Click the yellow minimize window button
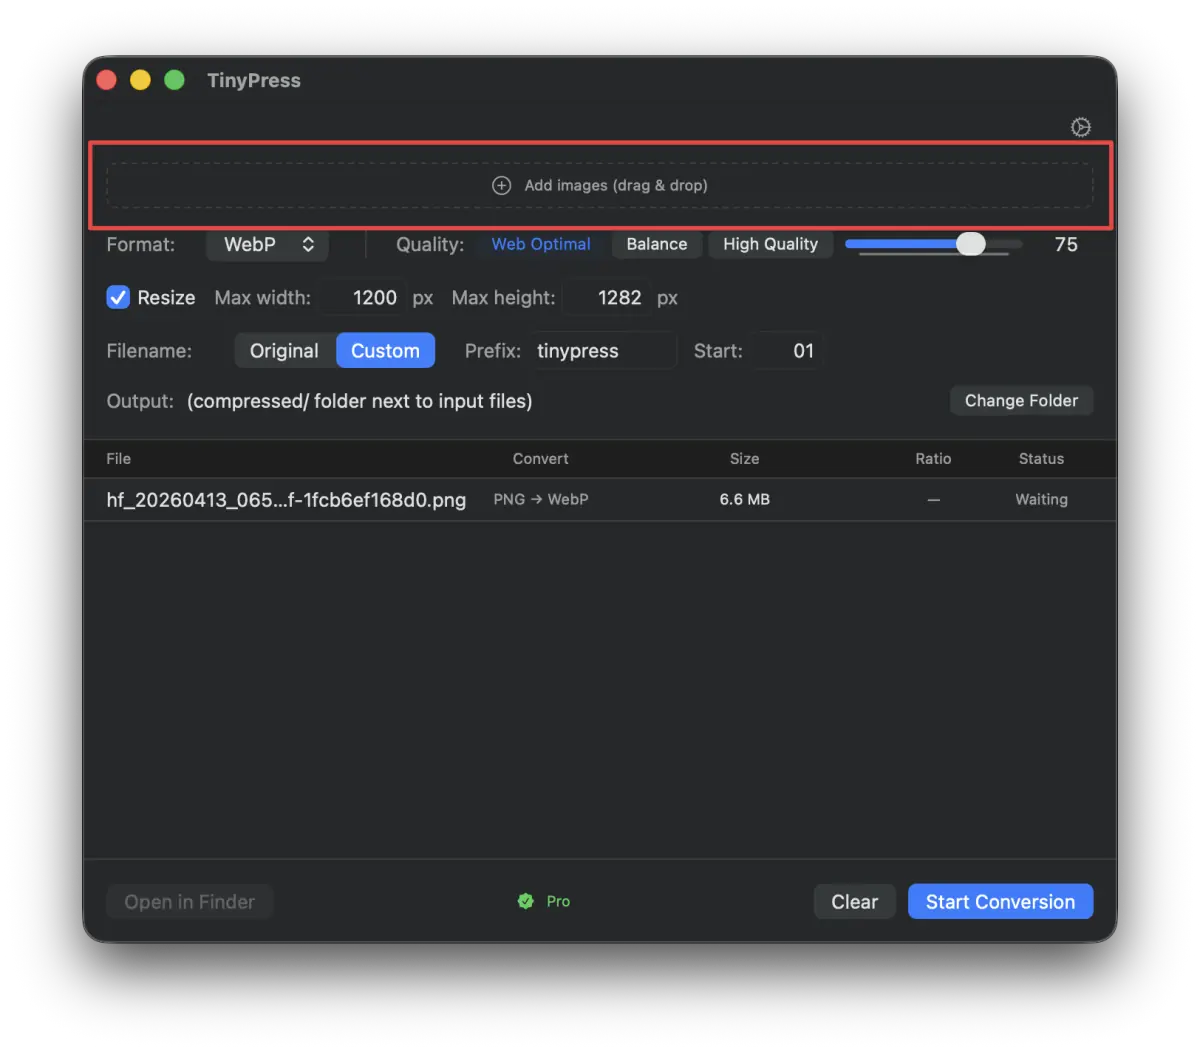Viewport: 1200px width, 1052px height. [140, 80]
